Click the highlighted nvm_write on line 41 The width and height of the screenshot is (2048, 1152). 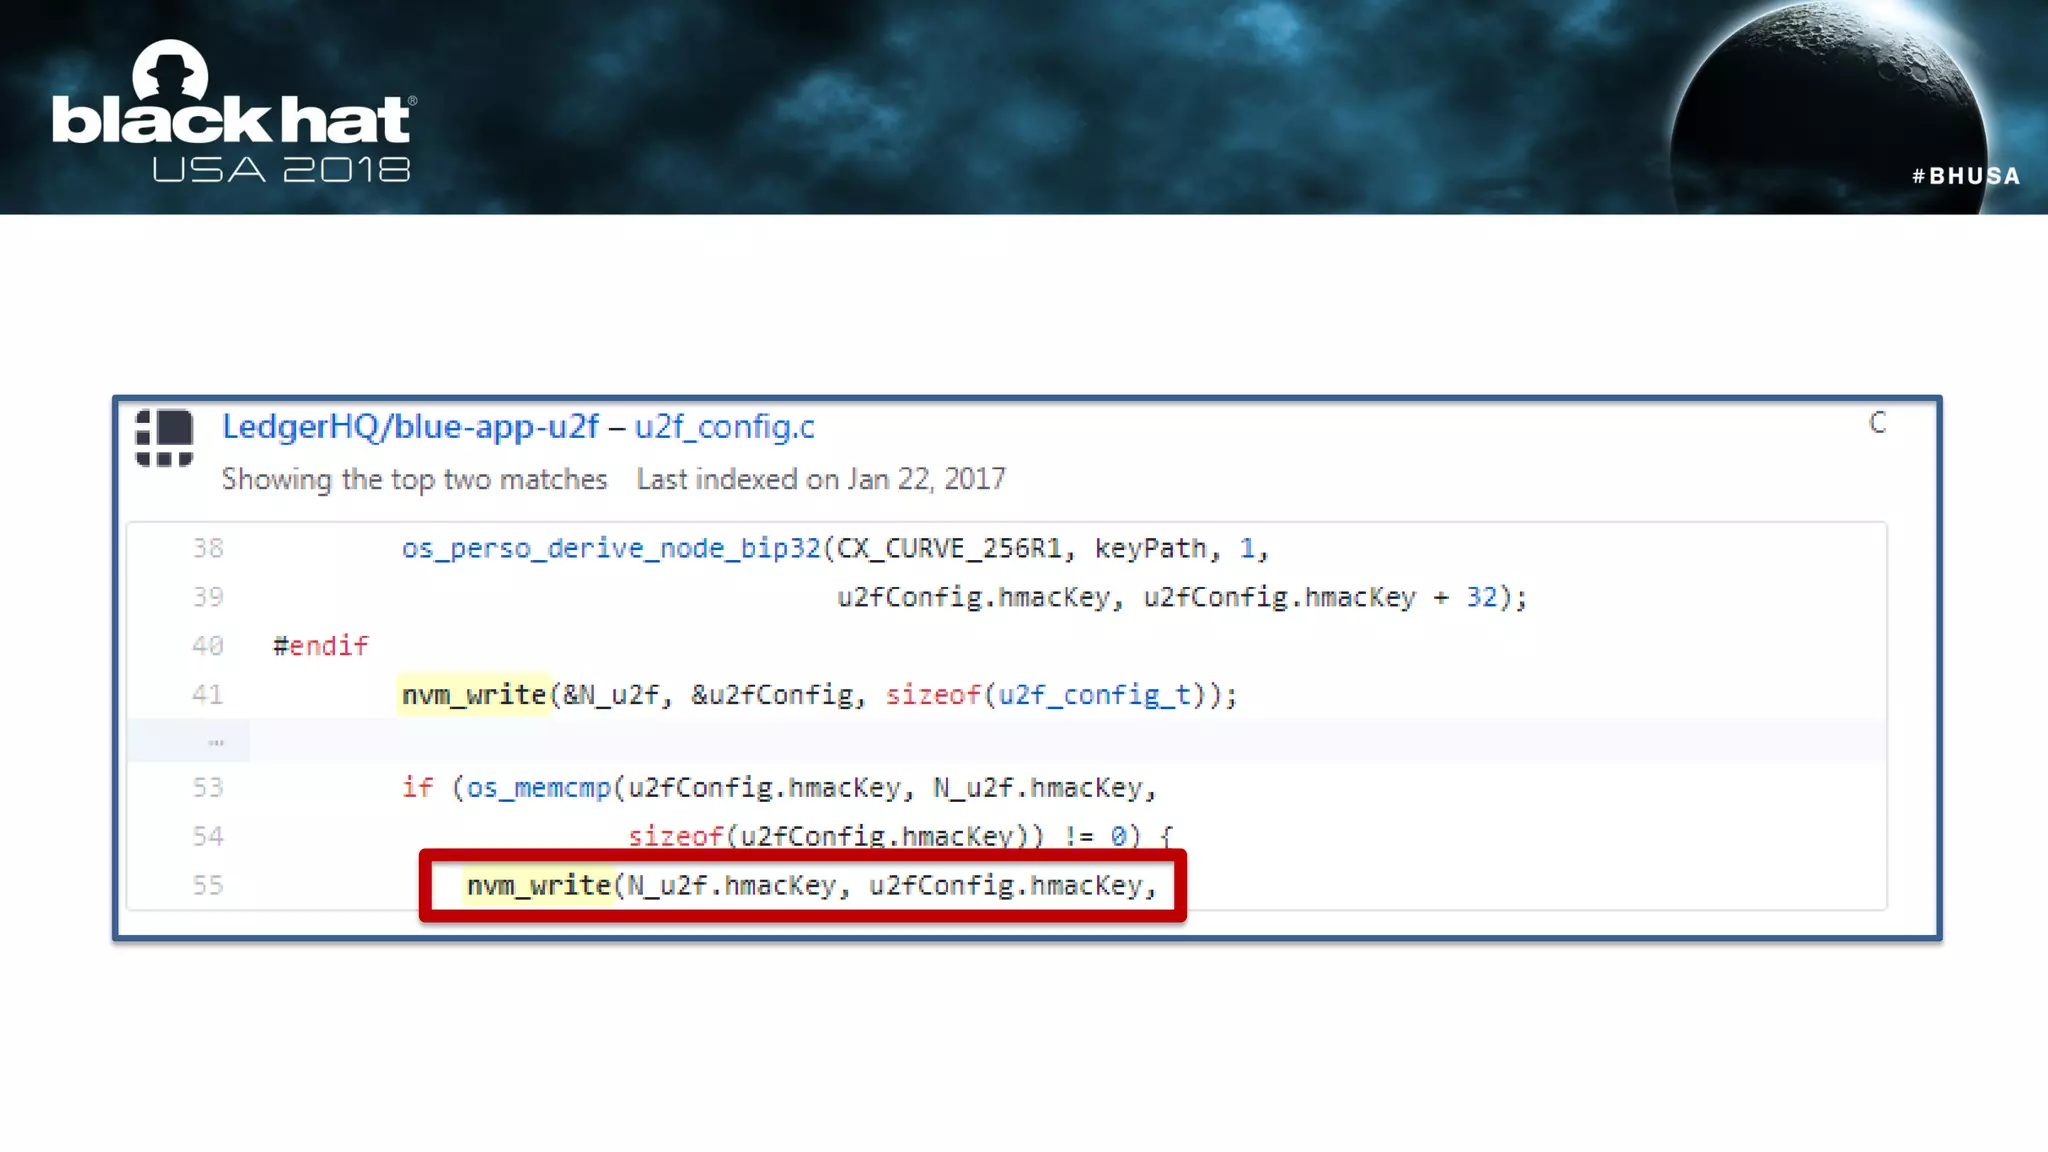point(474,694)
